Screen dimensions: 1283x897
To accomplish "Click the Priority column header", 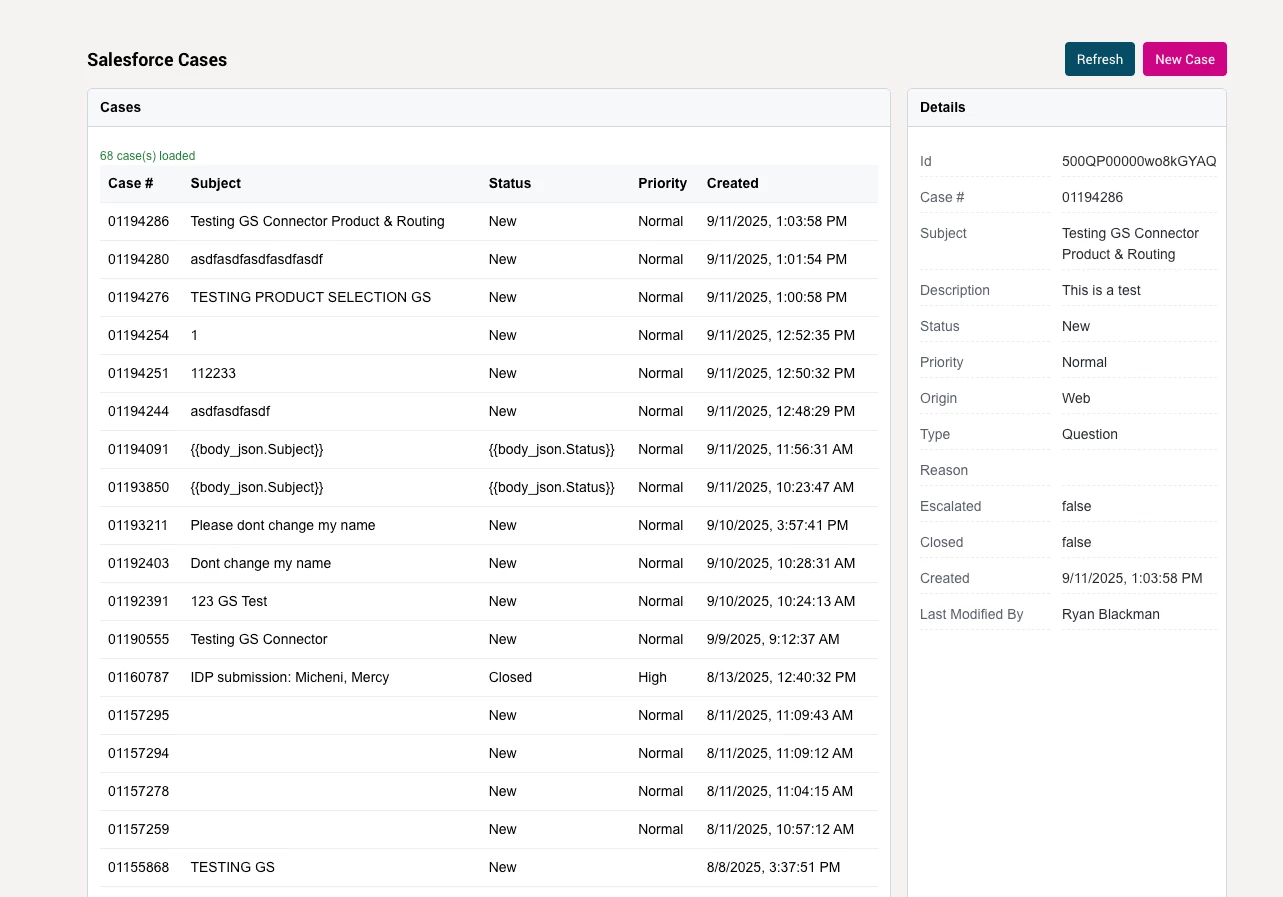I will point(662,183).
